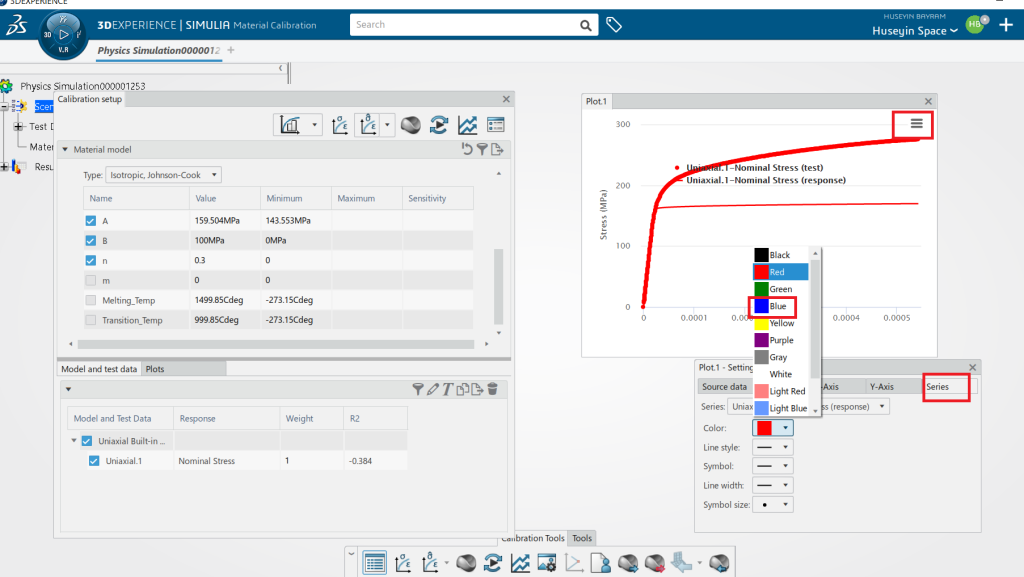Open the Y-Axis tab in plot settings
The image size is (1024, 577).
882,386
